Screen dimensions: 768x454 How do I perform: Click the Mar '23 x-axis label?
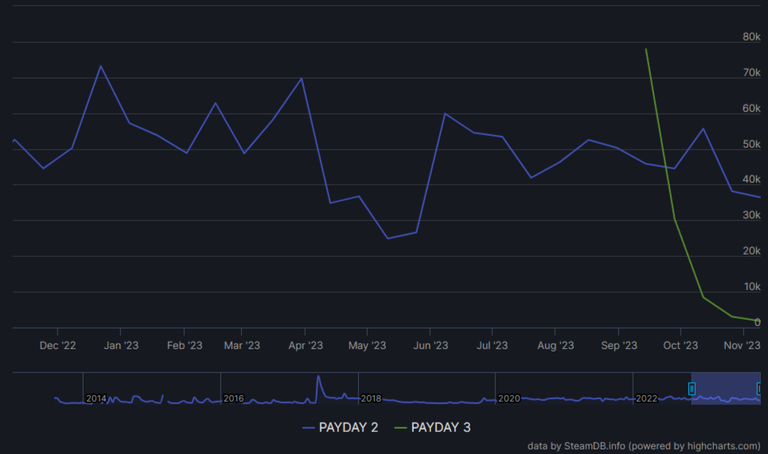[x=241, y=345]
